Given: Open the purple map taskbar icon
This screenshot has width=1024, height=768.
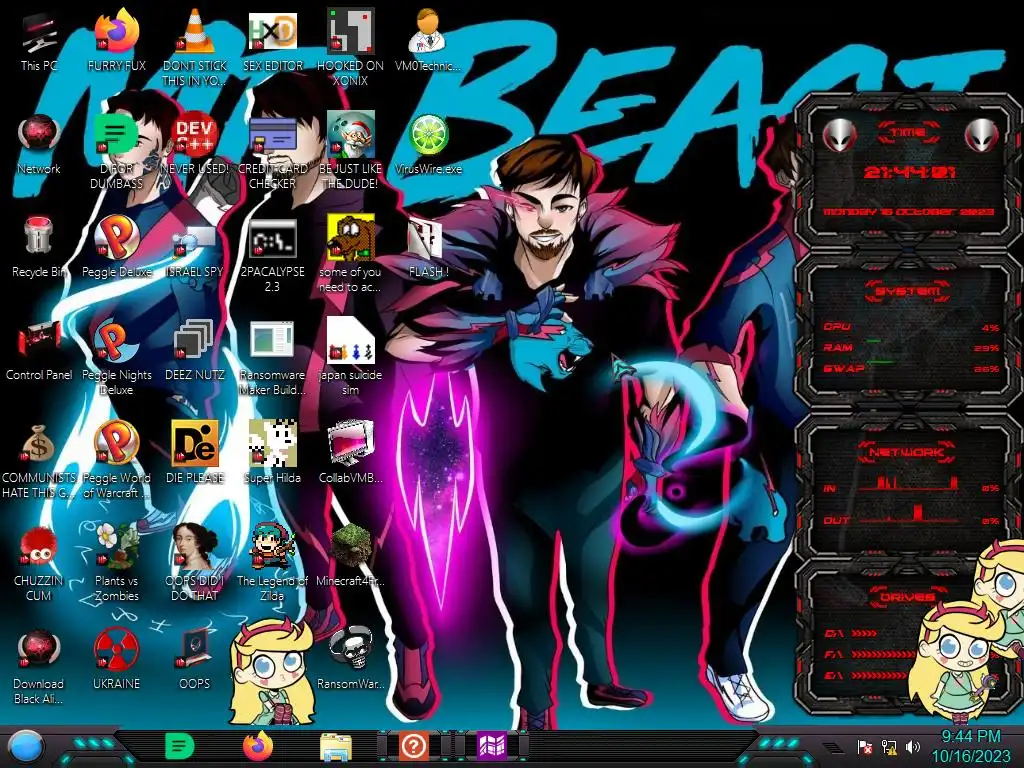Looking at the screenshot, I should tap(492, 746).
